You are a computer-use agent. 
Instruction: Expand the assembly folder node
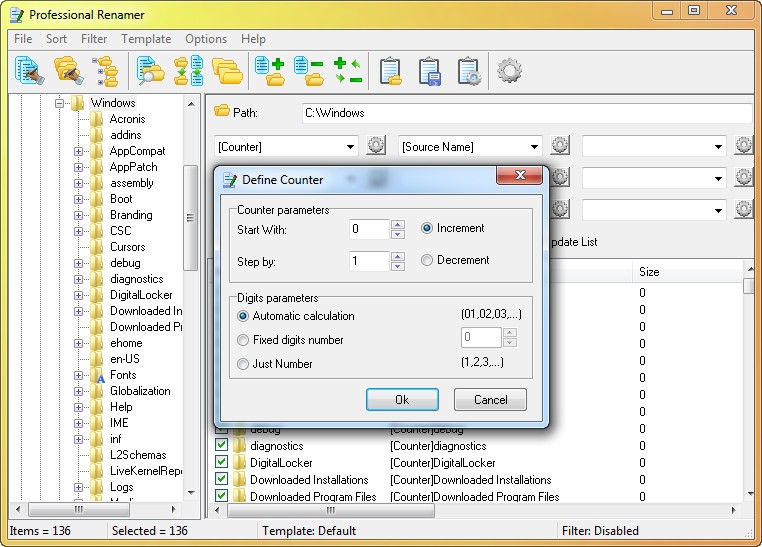(78, 183)
